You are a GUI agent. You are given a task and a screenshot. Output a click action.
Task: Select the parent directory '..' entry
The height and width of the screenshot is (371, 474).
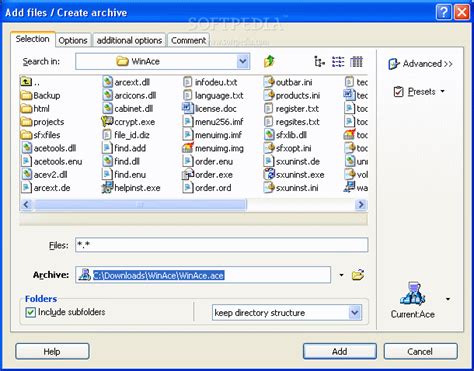(30, 82)
